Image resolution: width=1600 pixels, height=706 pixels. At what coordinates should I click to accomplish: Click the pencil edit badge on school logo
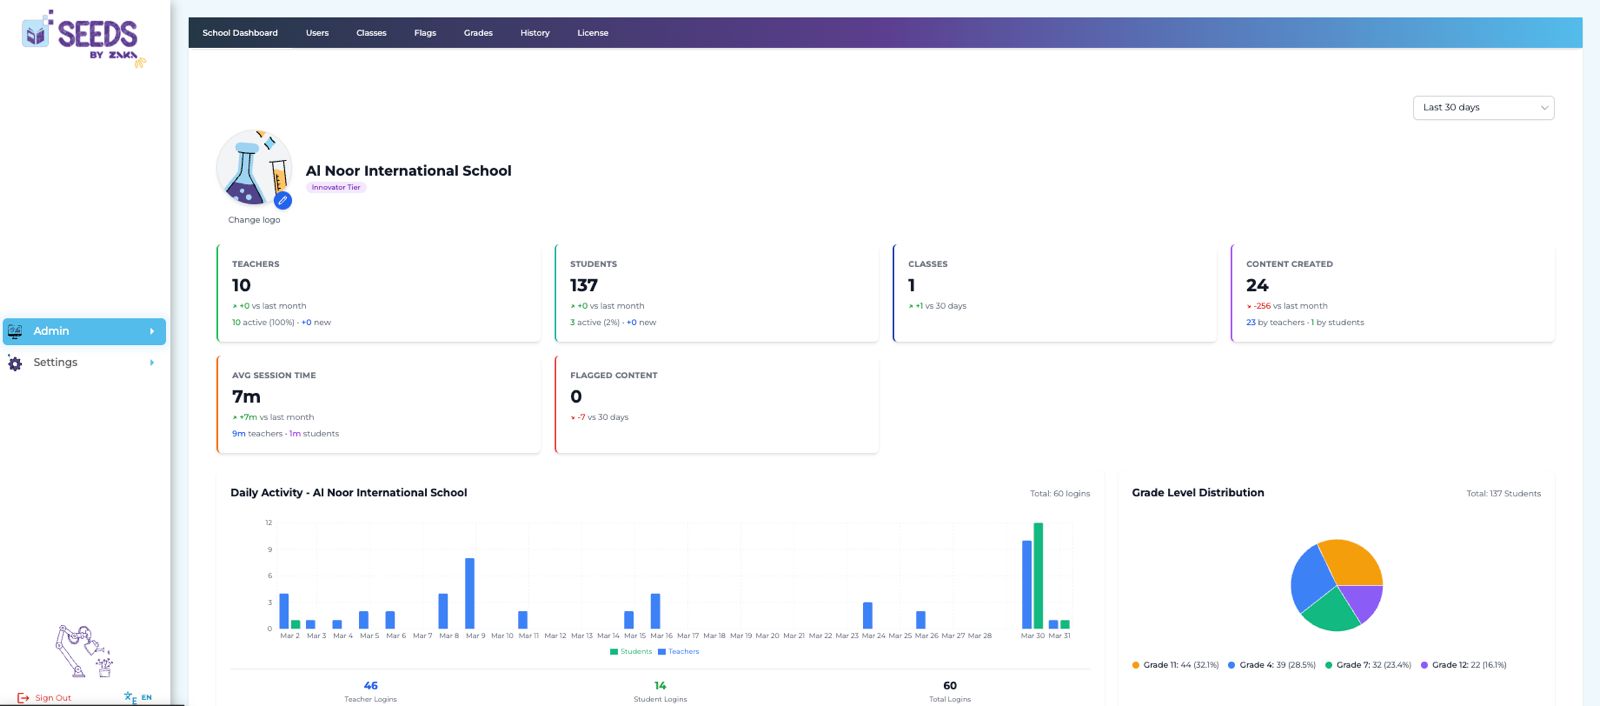pos(283,200)
